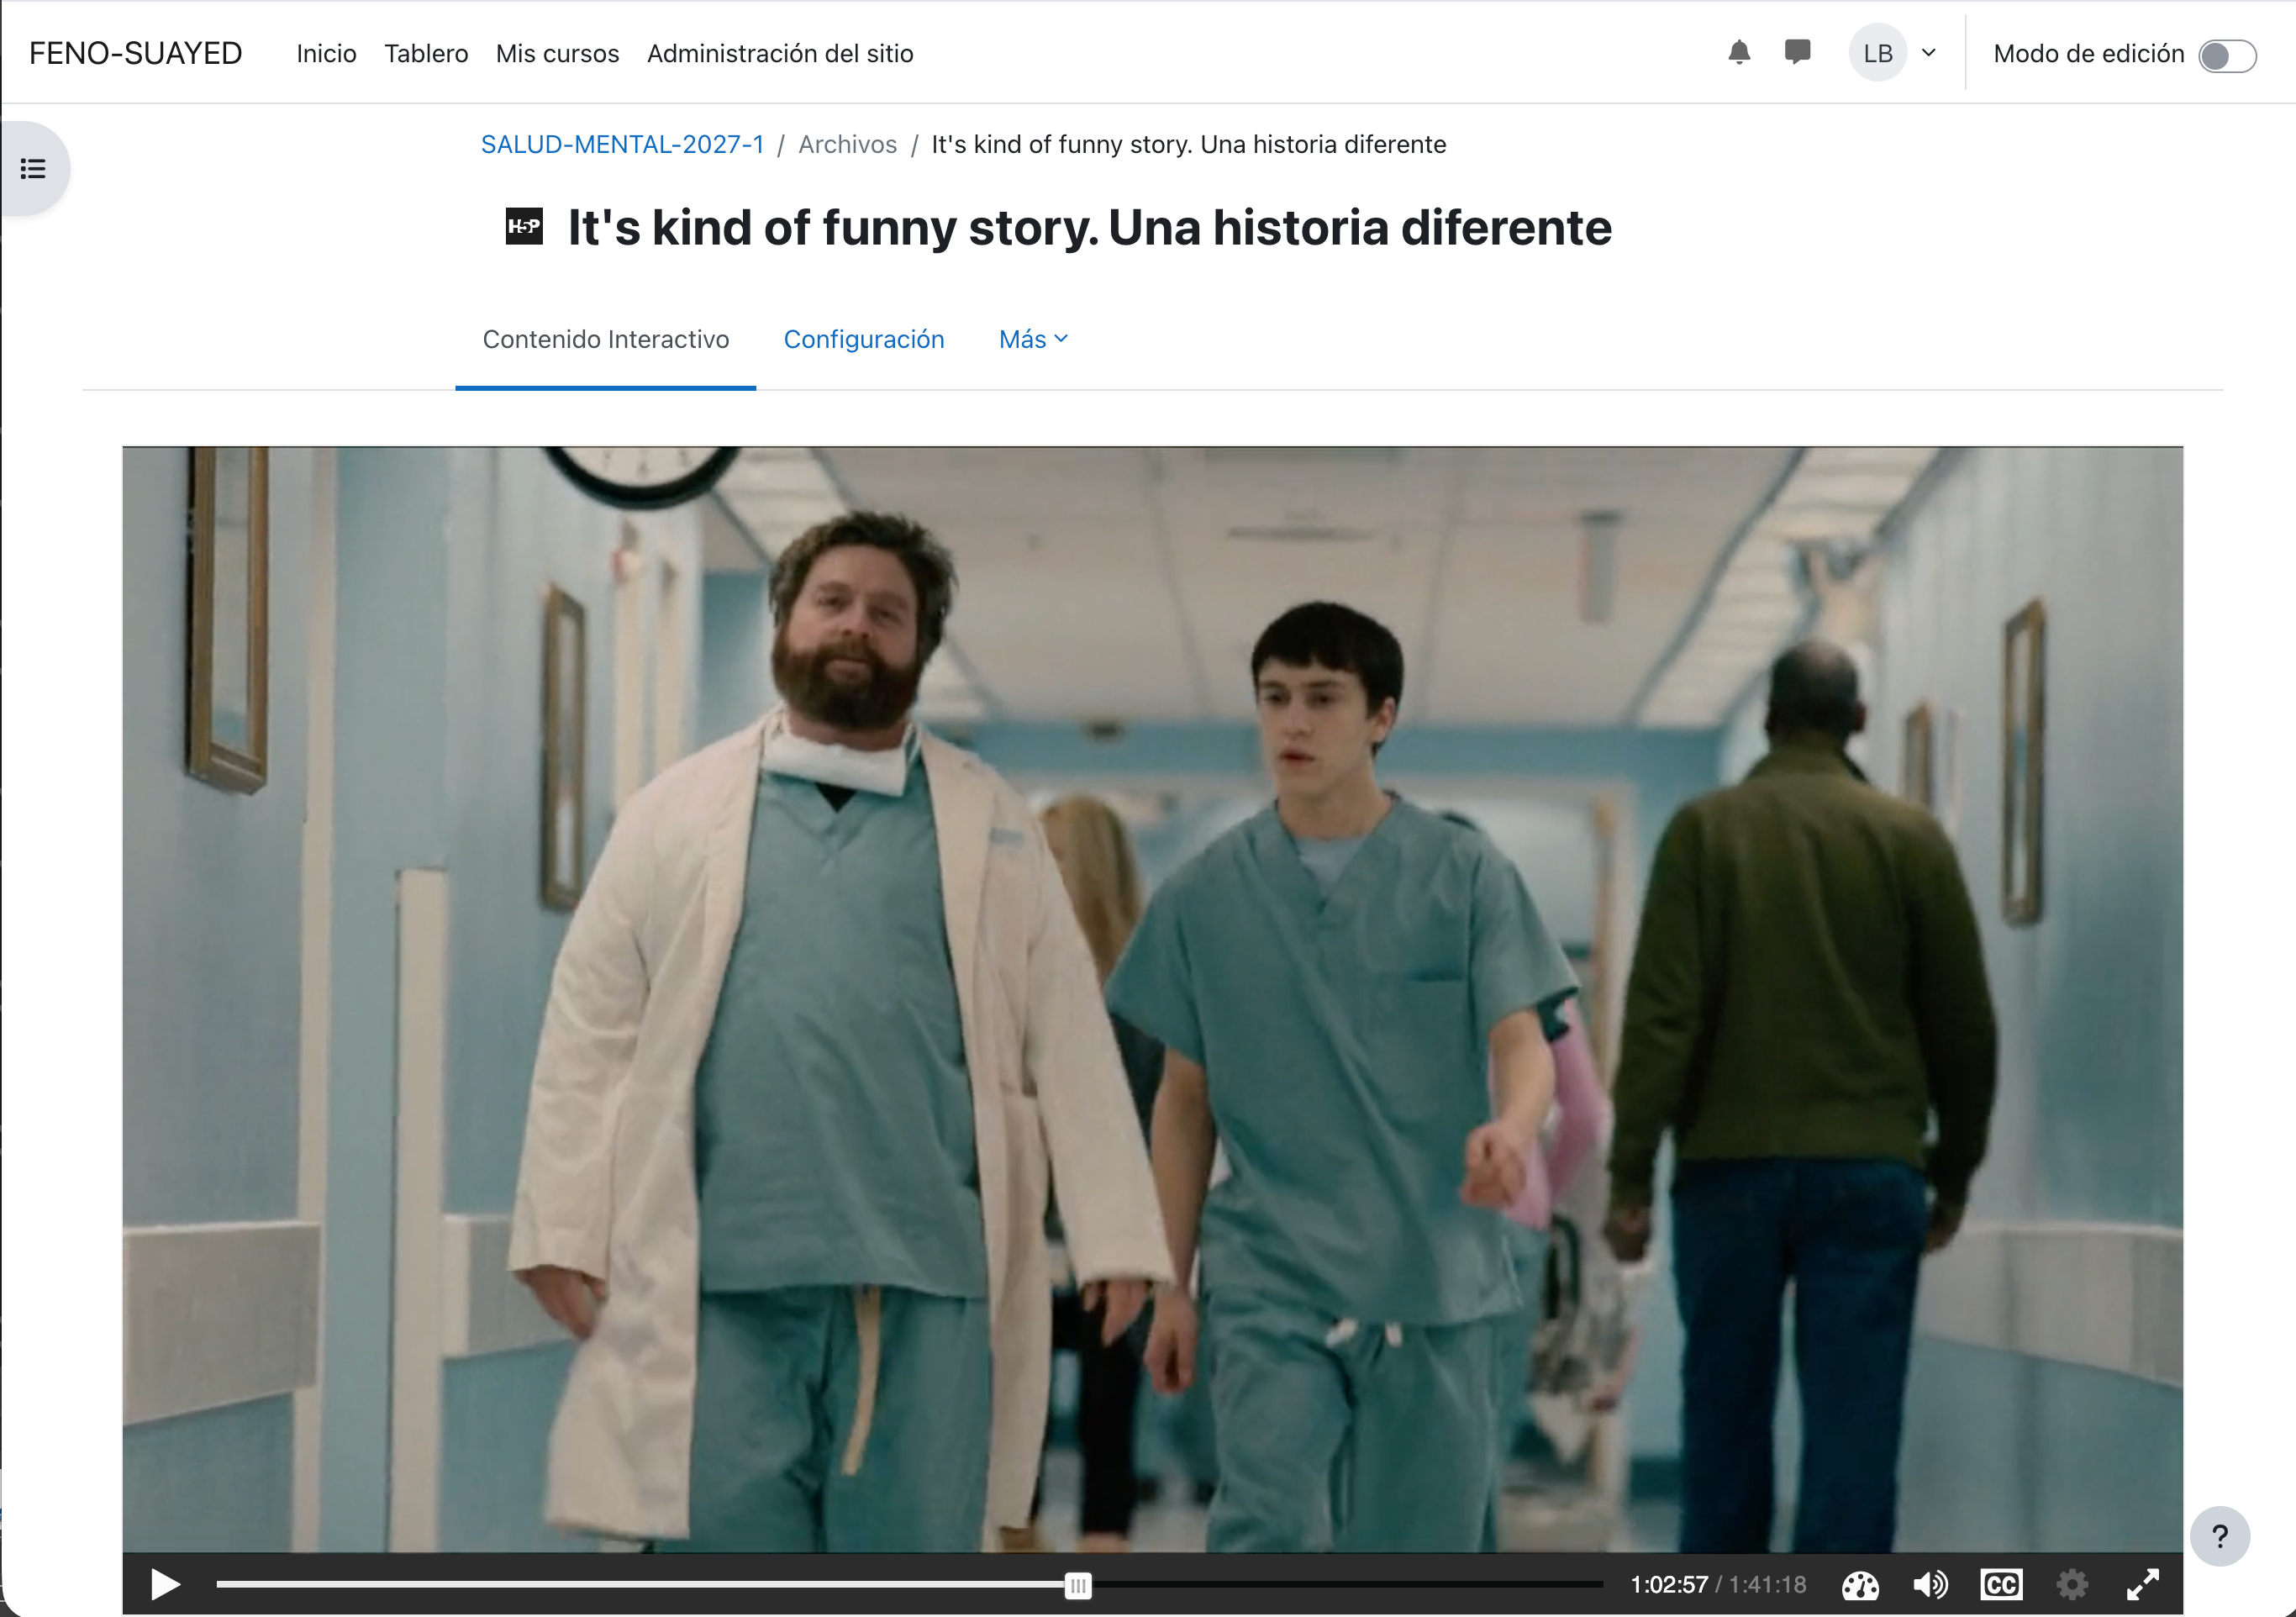The height and width of the screenshot is (1617, 2296).
Task: Click the H5P activity icon
Action: coord(524,227)
